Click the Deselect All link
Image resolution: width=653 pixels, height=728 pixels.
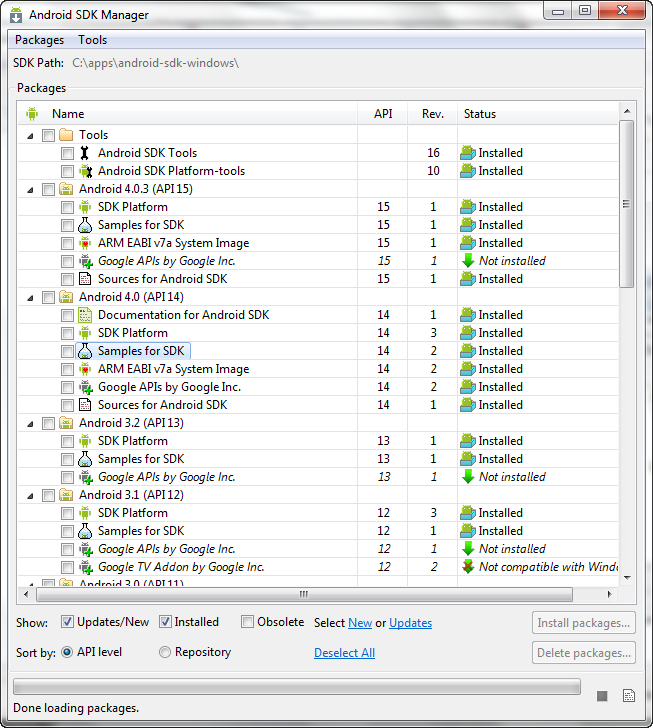344,653
